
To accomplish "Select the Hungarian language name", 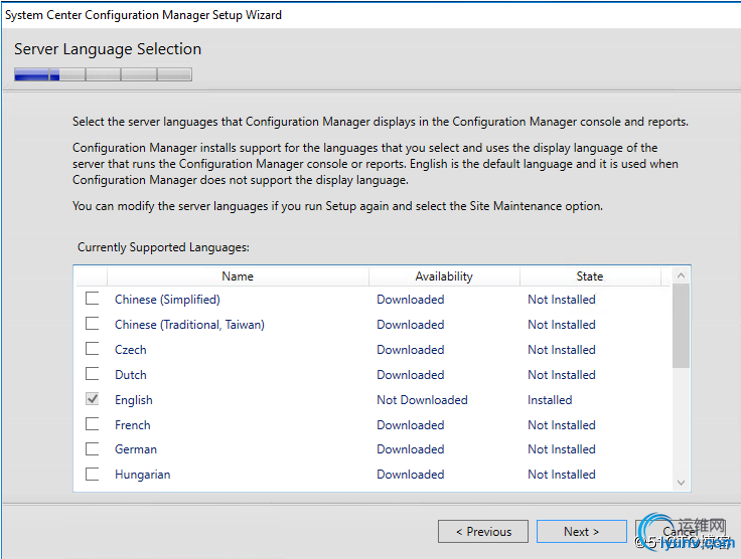I will [142, 474].
